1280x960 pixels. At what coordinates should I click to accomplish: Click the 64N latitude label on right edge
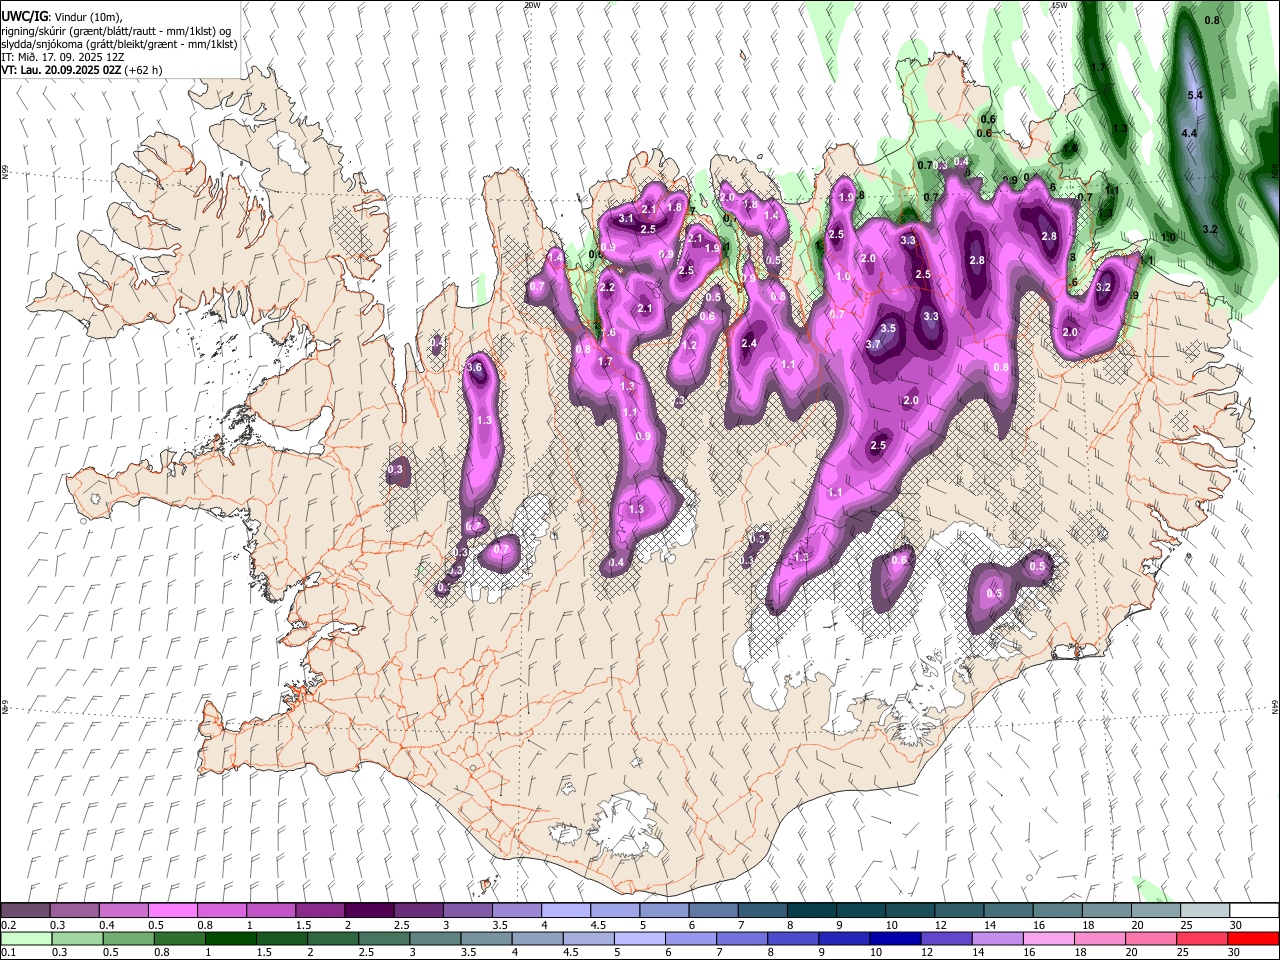pyautogui.click(x=1275, y=705)
